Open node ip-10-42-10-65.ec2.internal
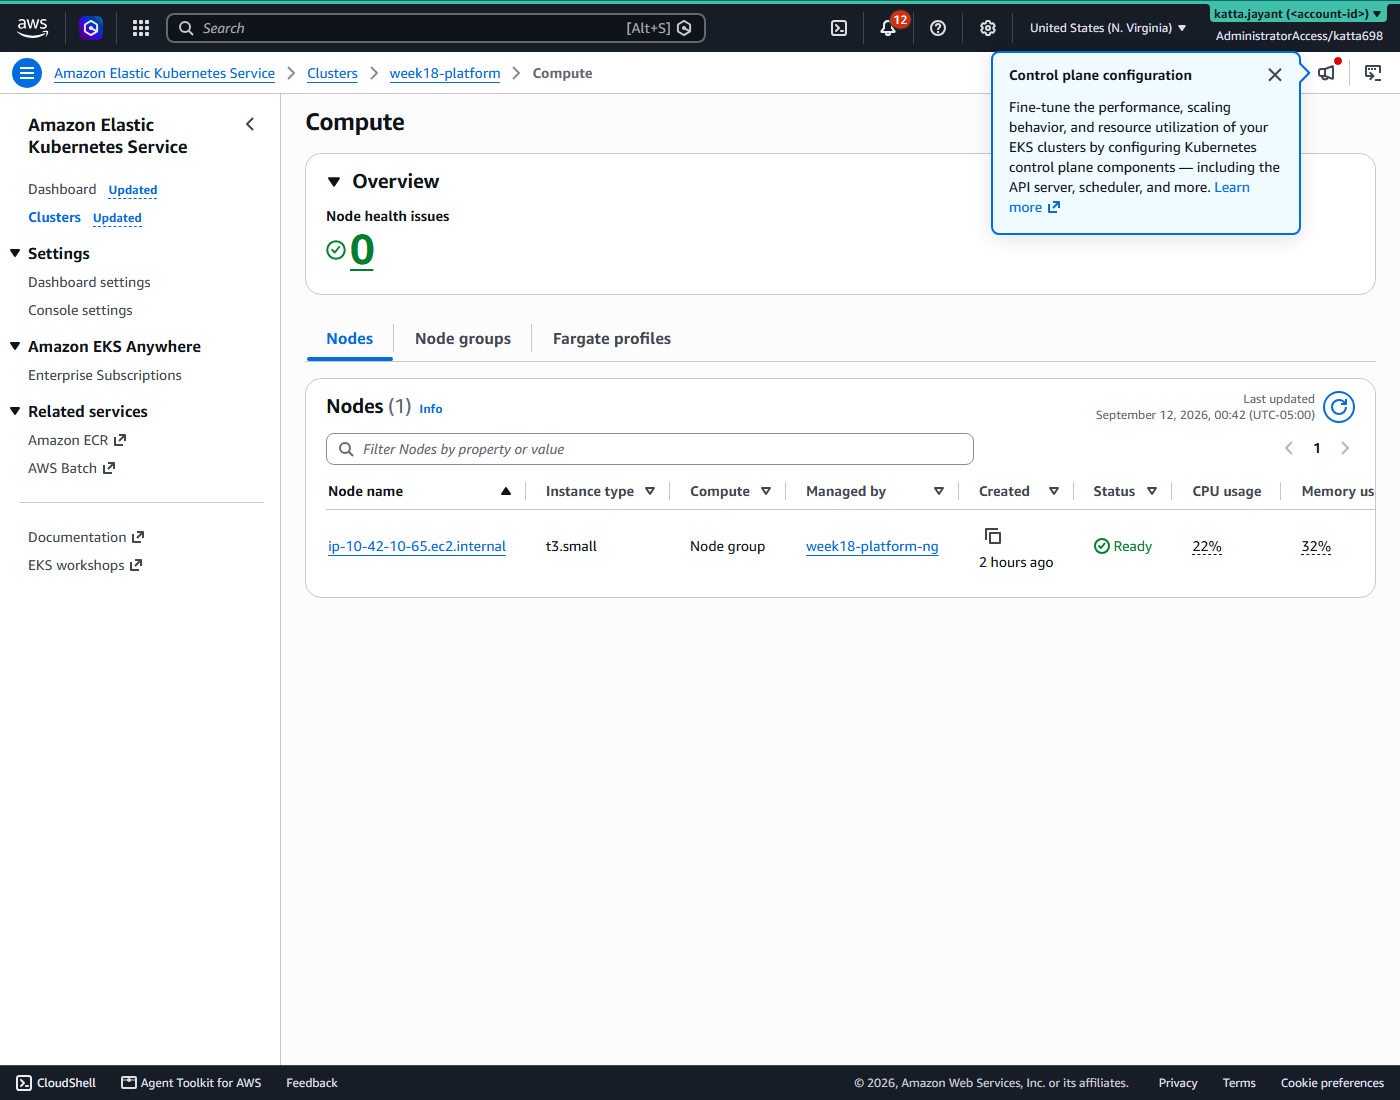This screenshot has height=1100, width=1400. click(x=417, y=546)
